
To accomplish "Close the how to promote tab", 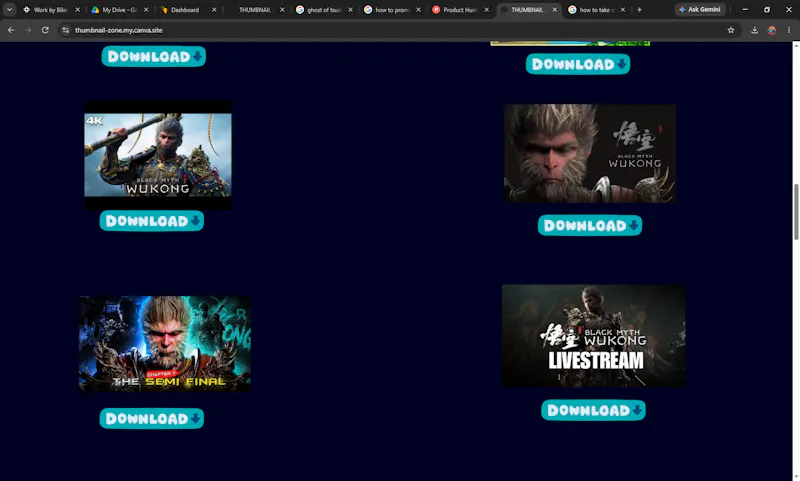I will click(418, 10).
